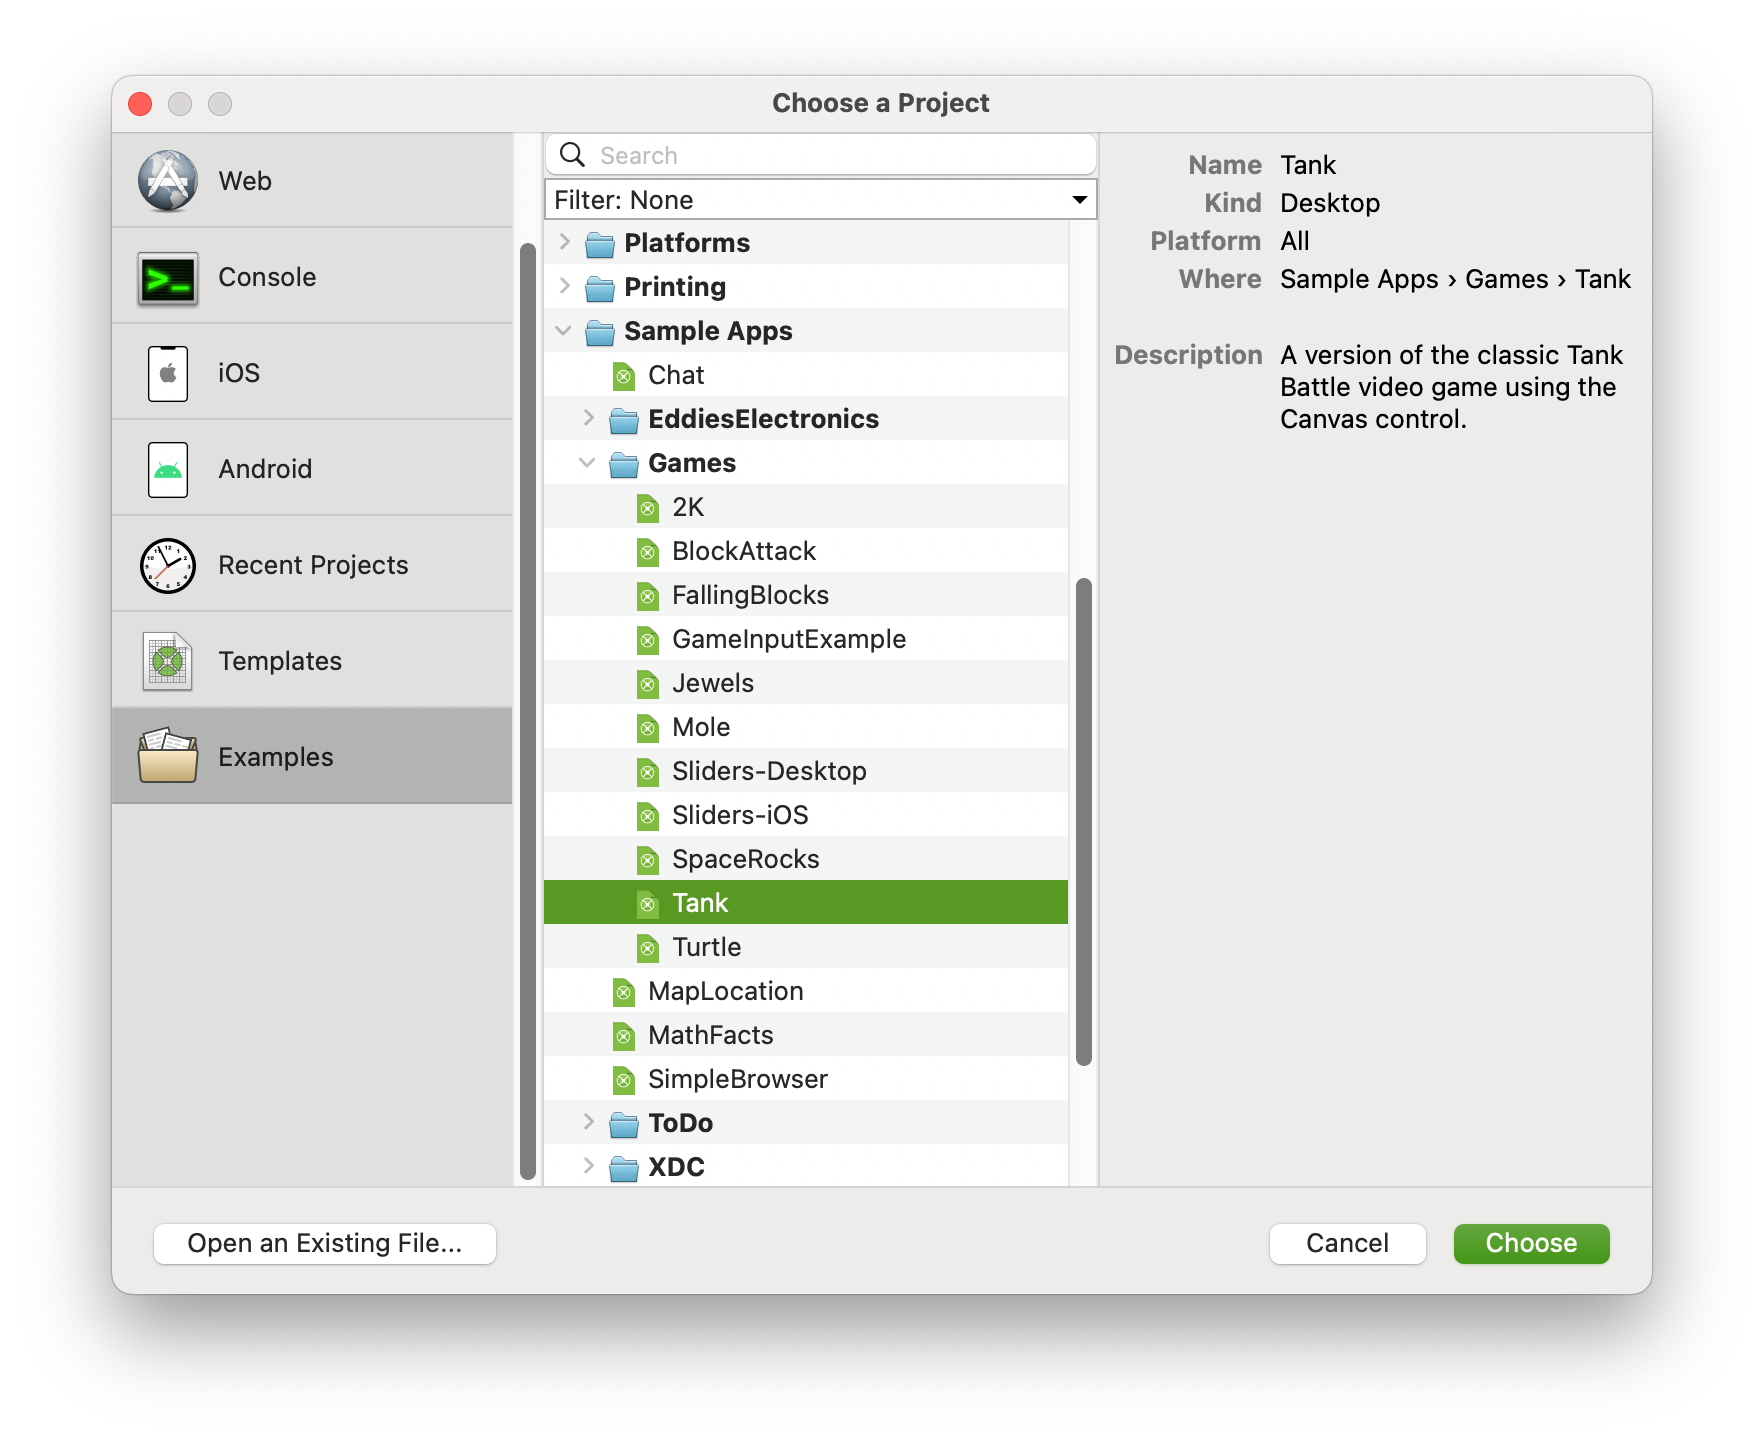The width and height of the screenshot is (1764, 1442).
Task: Click the Chat project file icon
Action: click(x=623, y=376)
